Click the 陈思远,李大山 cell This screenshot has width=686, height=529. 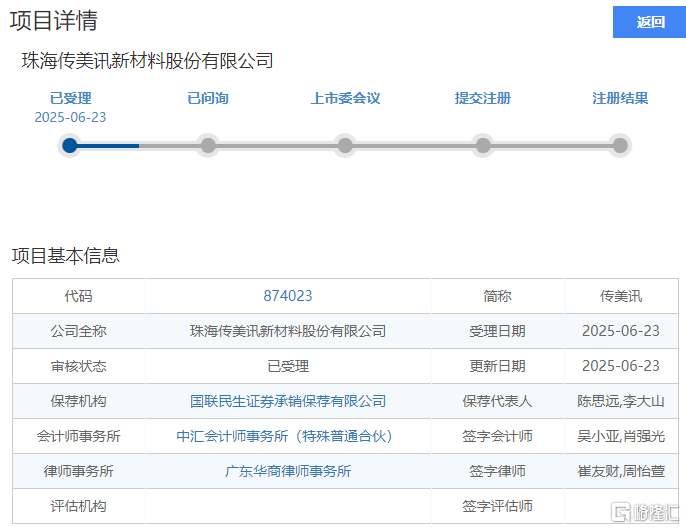tap(621, 401)
